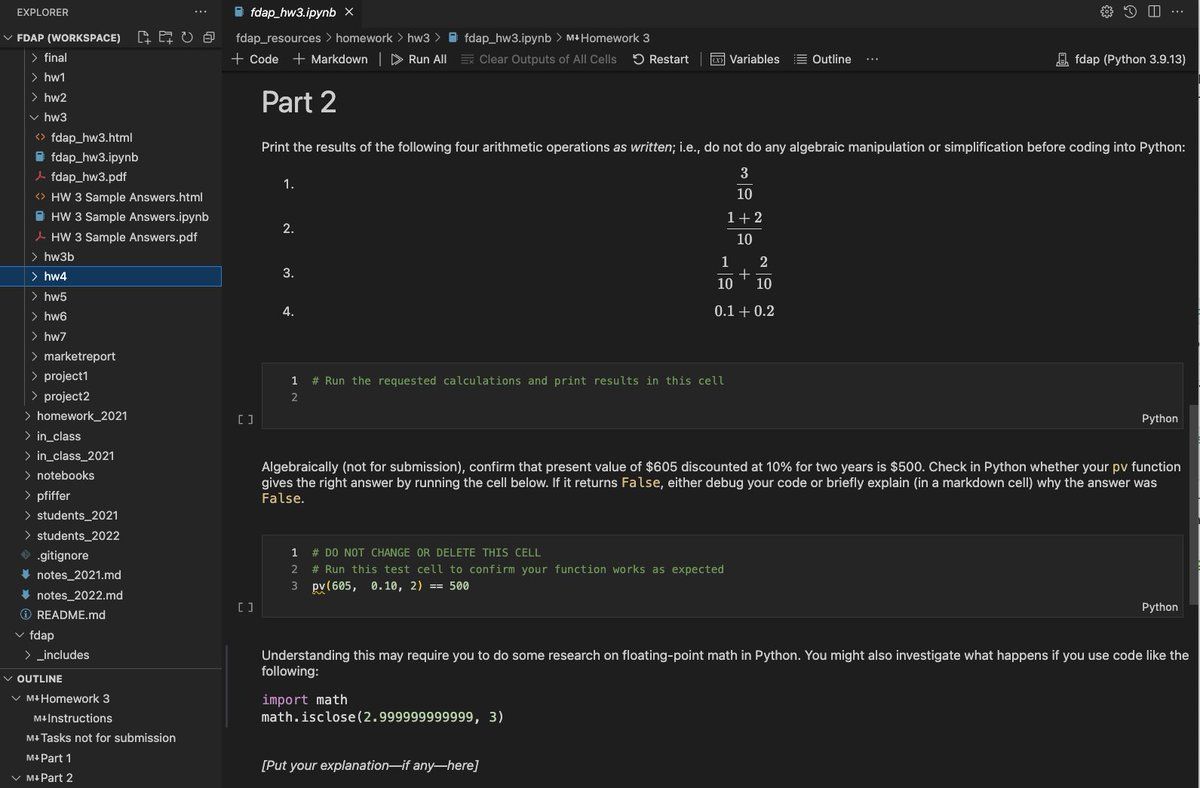Screen dimensions: 1200x788
Task: Open notebook settings gear icon
Action: [1106, 12]
